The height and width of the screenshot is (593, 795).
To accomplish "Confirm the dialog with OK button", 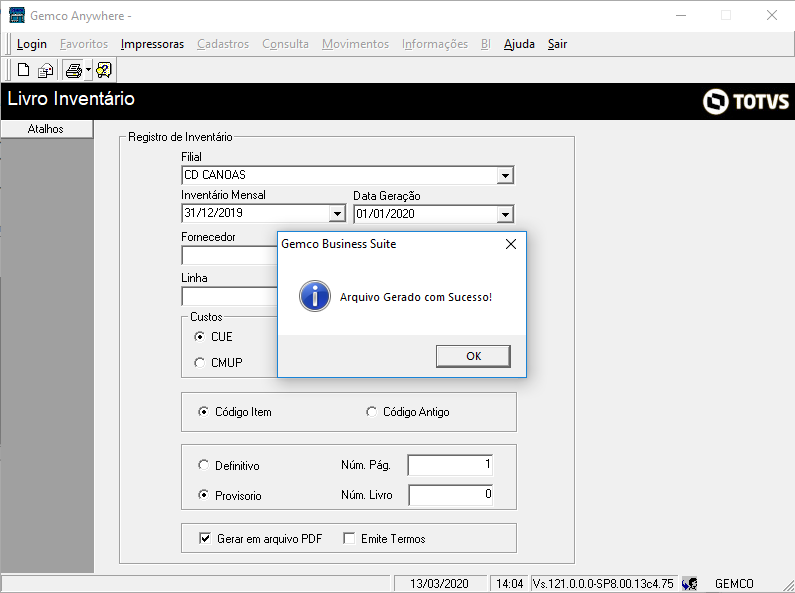I will pos(474,356).
